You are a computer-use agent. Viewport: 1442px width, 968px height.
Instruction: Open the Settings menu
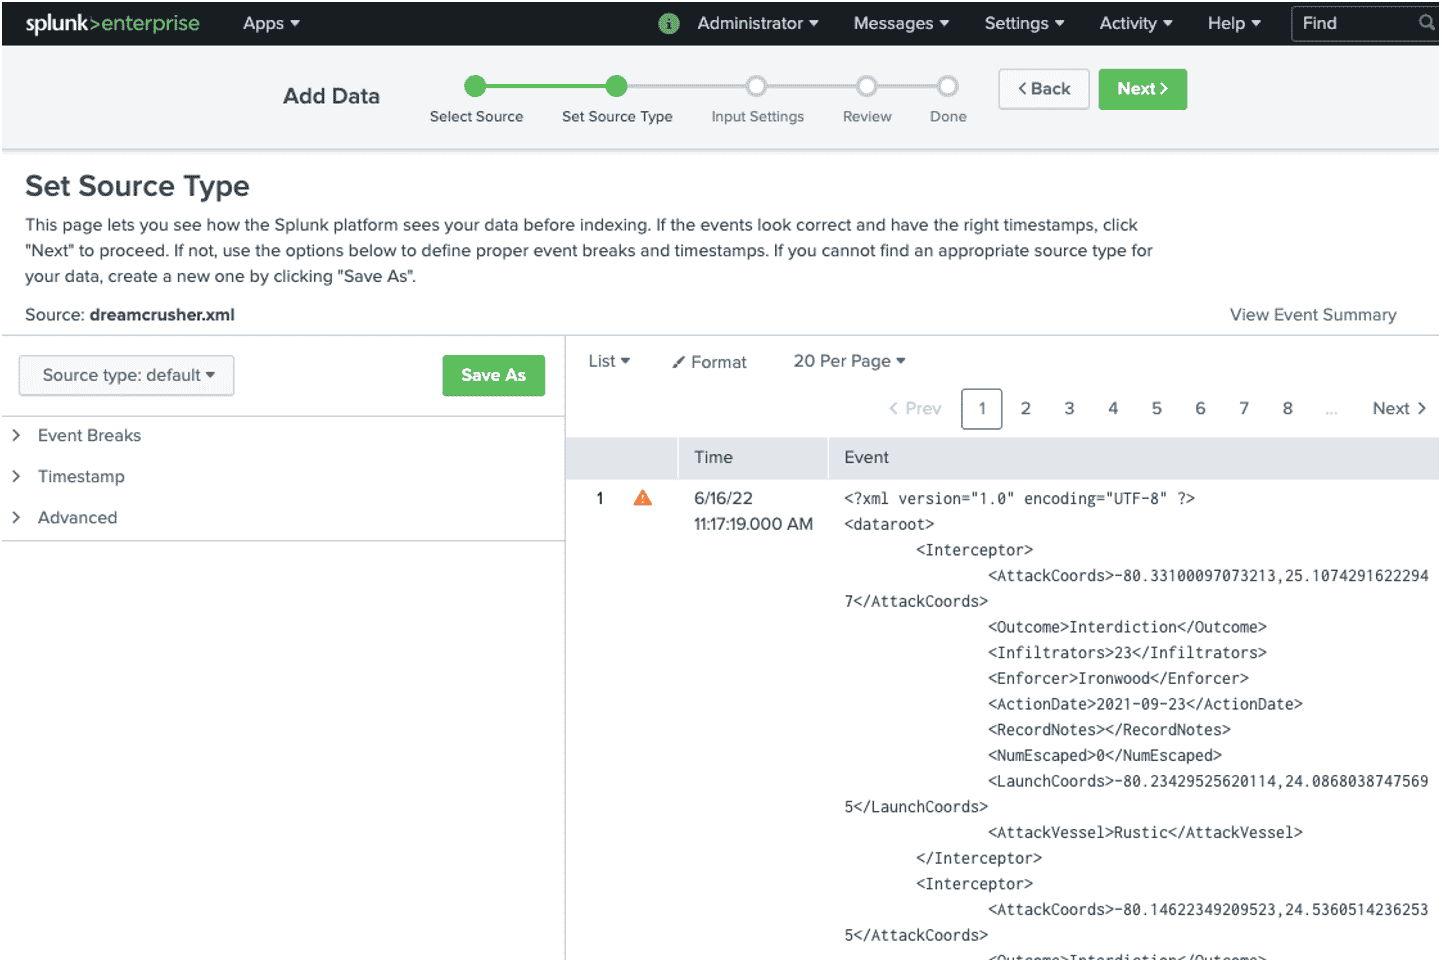(1024, 23)
